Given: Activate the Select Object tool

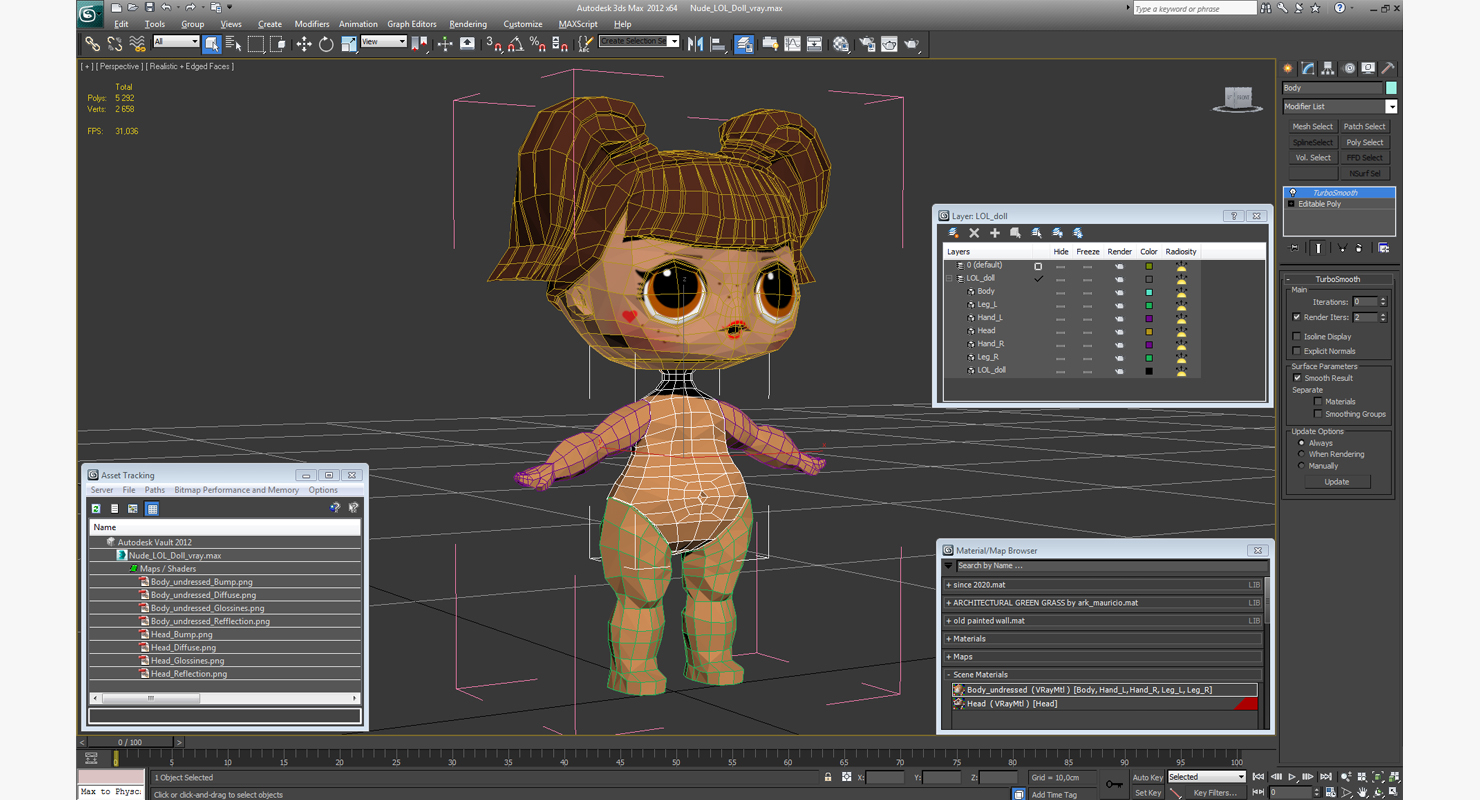Looking at the screenshot, I should click(x=212, y=44).
